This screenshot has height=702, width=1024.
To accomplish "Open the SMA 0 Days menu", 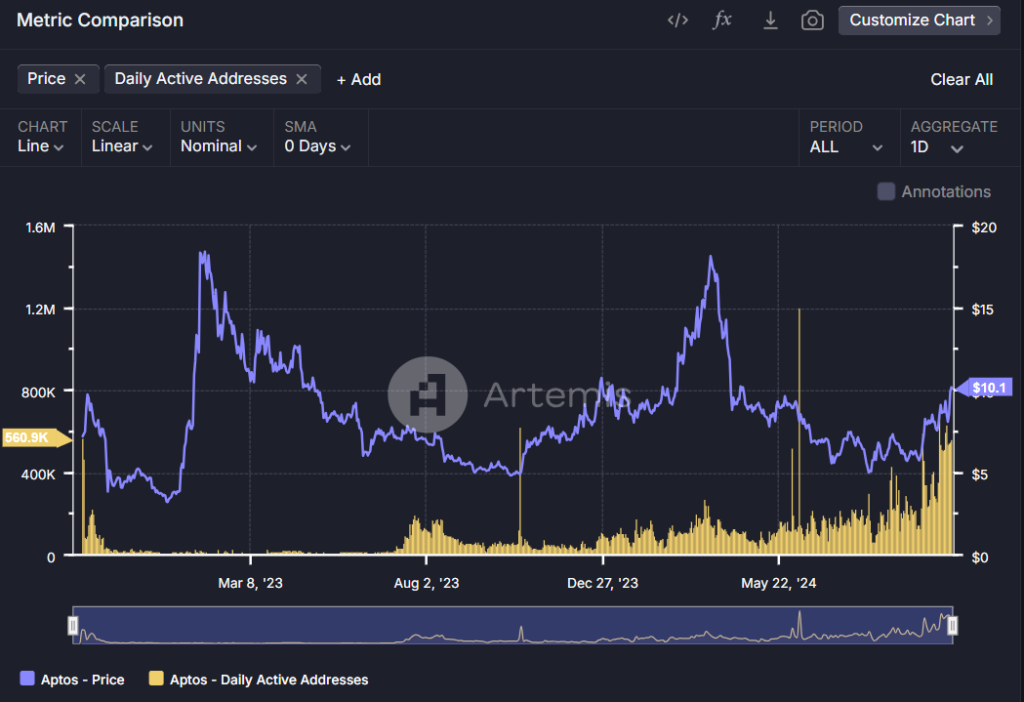I will coord(317,146).
